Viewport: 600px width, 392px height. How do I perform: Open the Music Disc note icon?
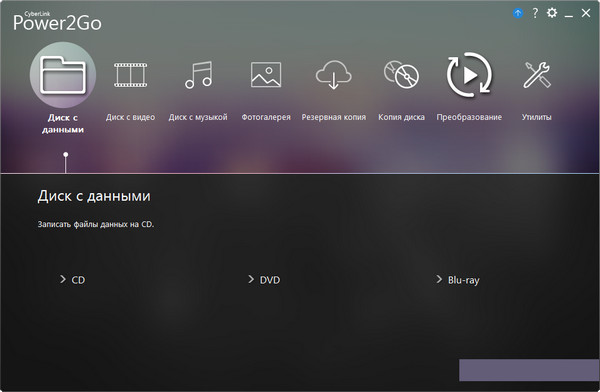click(198, 75)
